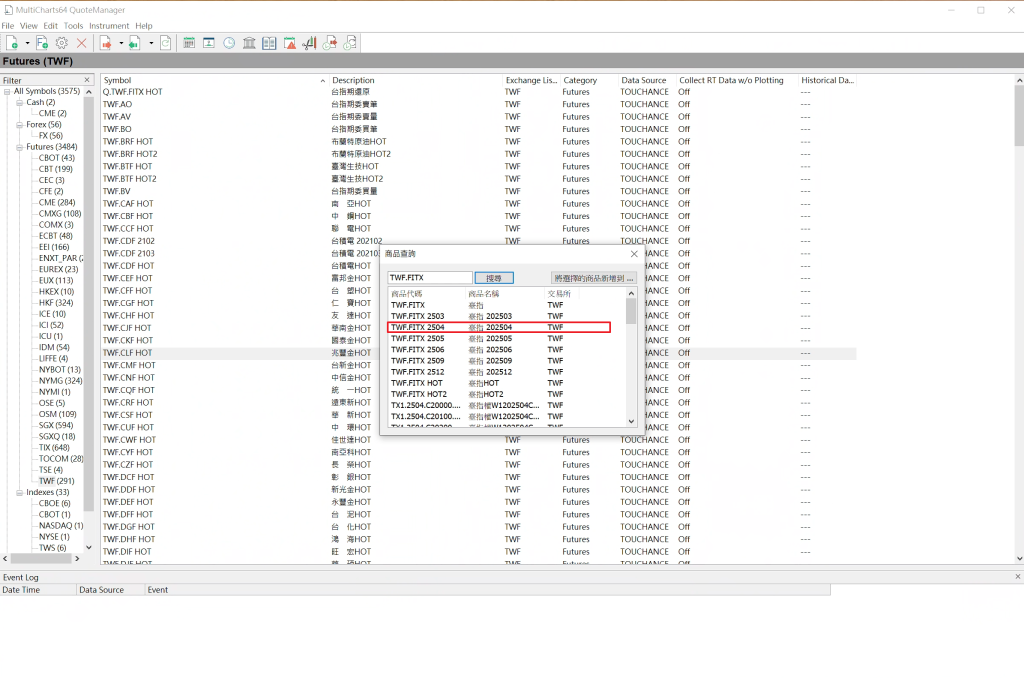Screen dimensions: 1024x678
Task: Click the calendar with warning triangle icon
Action: (x=290, y=43)
